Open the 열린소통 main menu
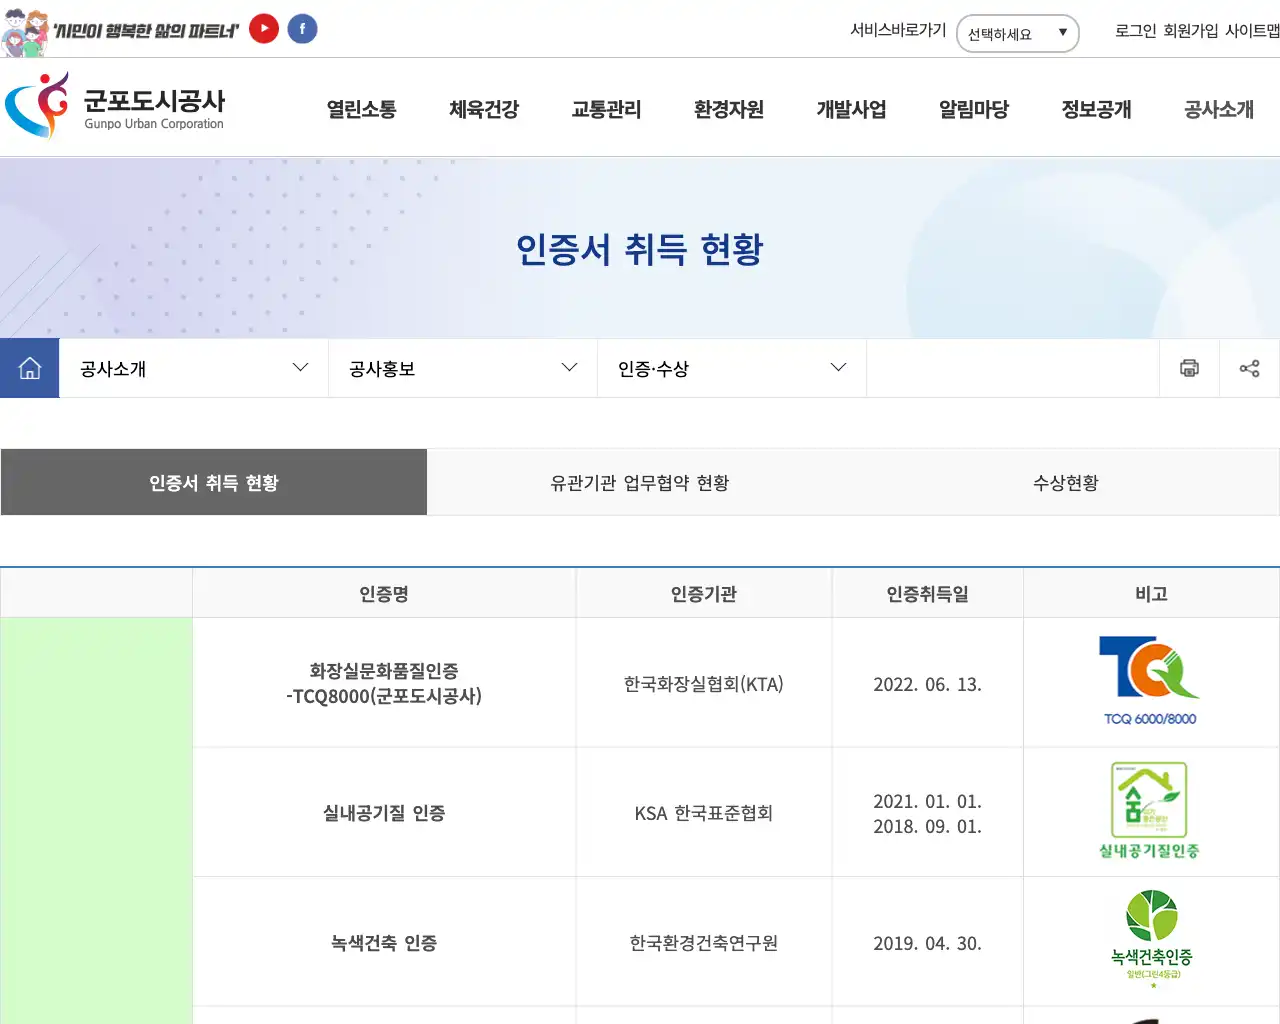This screenshot has height=1024, width=1280. (x=361, y=109)
